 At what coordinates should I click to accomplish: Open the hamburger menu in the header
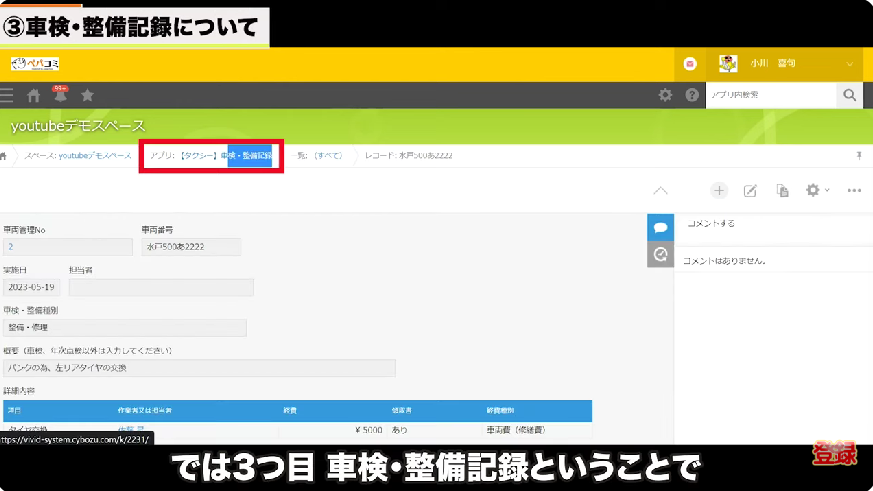coord(8,95)
